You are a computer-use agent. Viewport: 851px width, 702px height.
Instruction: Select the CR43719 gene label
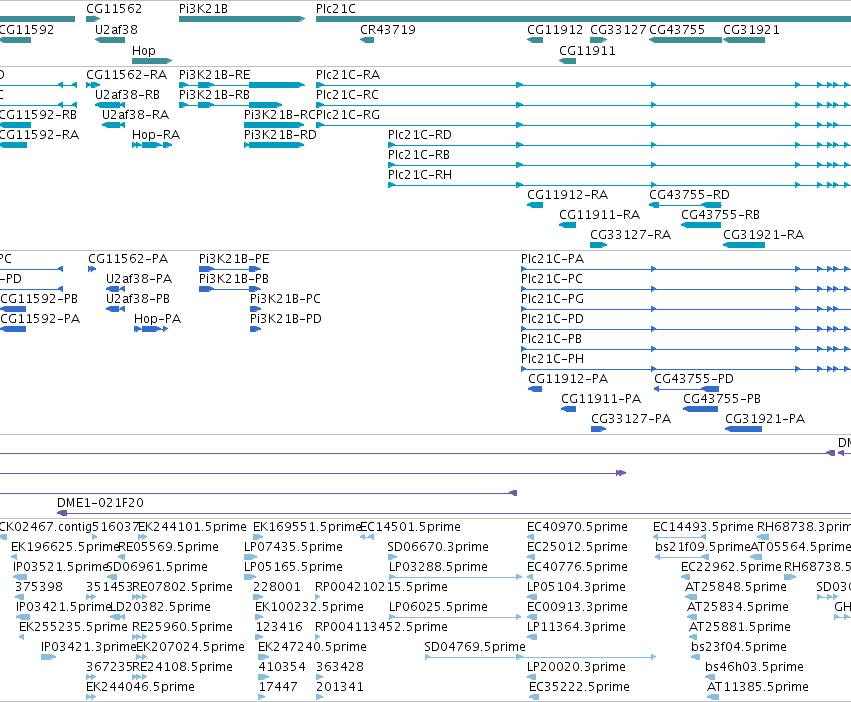[x=388, y=30]
